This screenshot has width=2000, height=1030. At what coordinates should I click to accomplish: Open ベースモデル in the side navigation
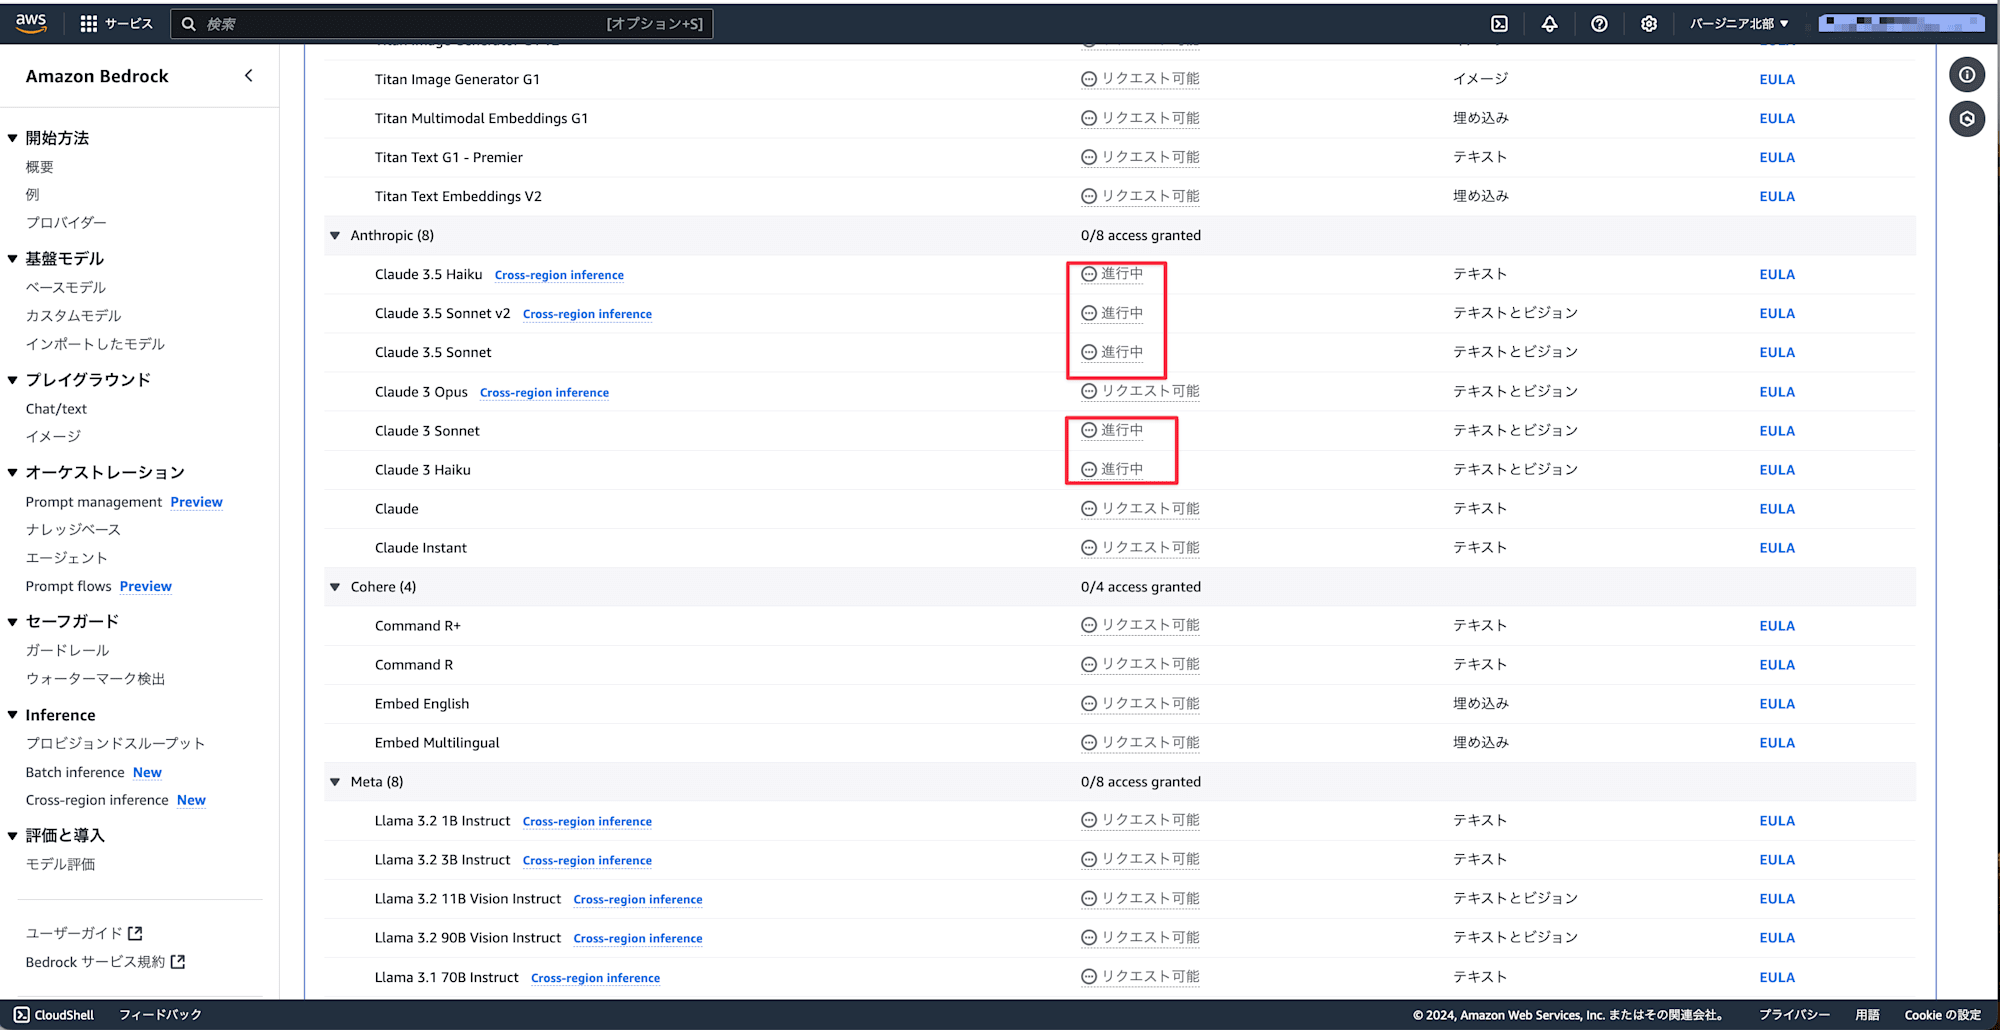[x=66, y=287]
